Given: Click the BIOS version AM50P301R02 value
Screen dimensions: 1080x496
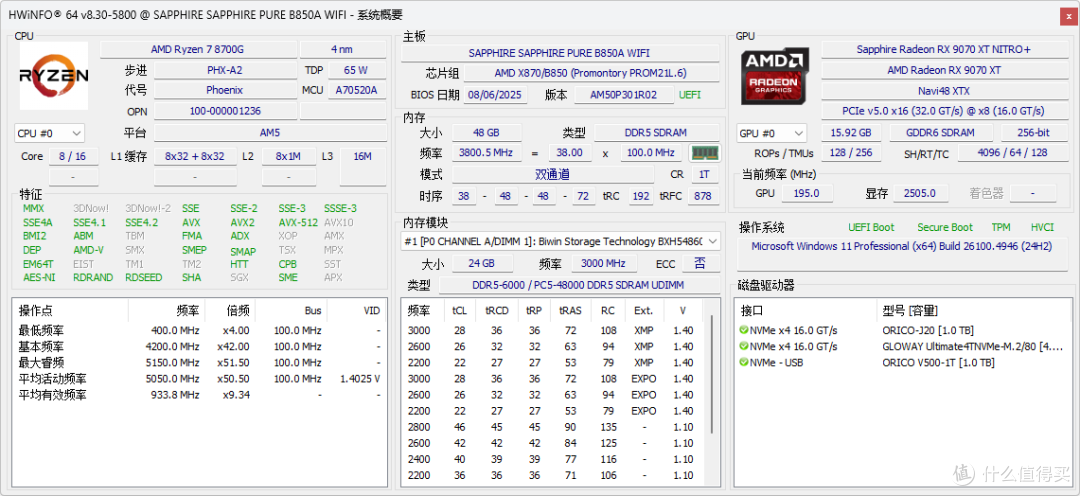Looking at the screenshot, I should tap(623, 95).
